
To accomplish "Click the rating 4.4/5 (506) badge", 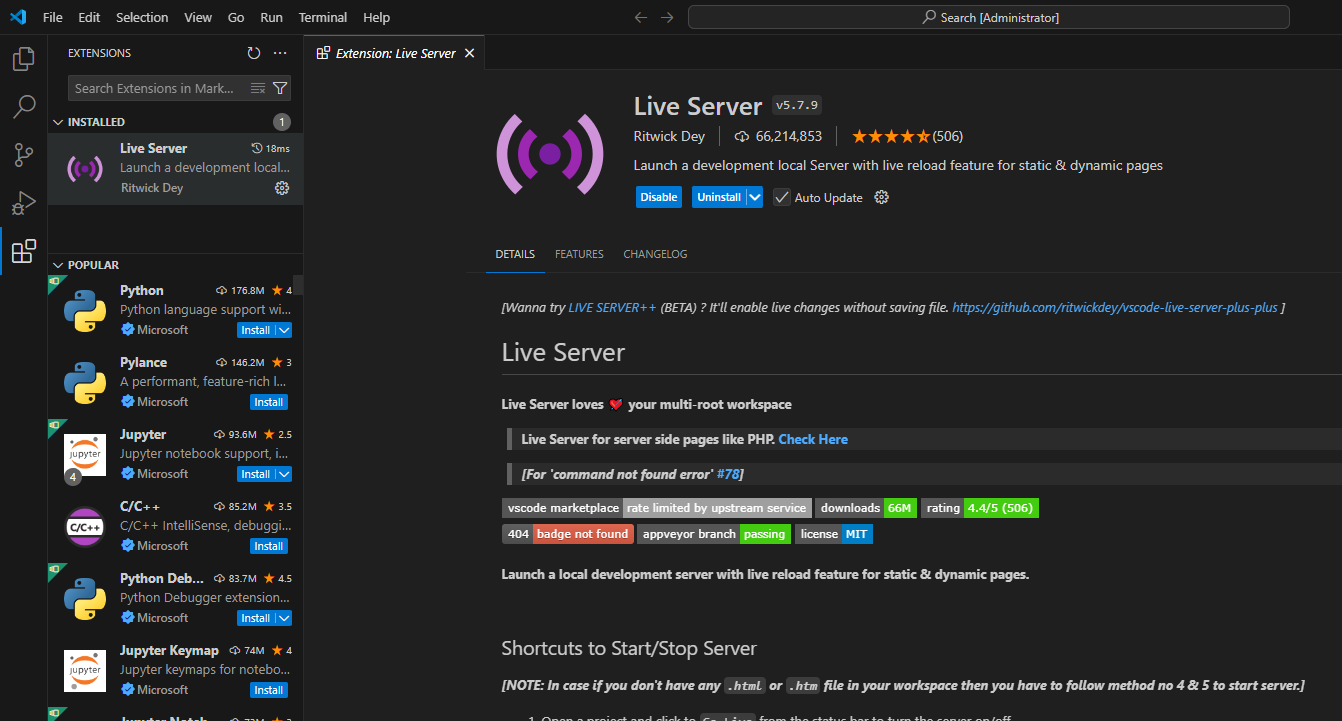I will point(980,508).
